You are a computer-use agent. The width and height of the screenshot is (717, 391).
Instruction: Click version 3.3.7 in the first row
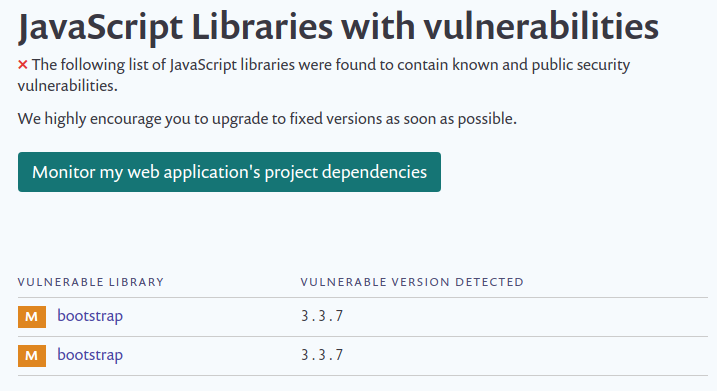point(322,316)
